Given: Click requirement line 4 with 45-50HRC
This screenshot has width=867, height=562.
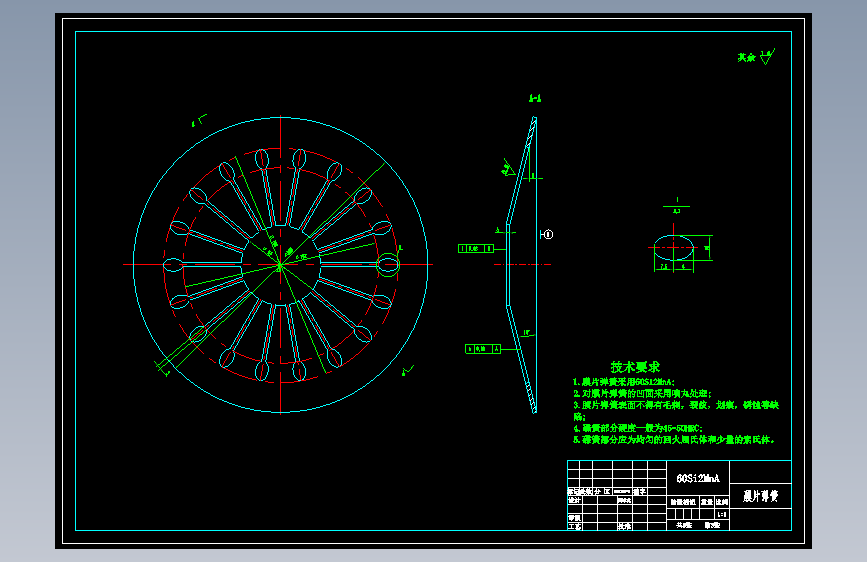Looking at the screenshot, I should pyautogui.click(x=638, y=428).
